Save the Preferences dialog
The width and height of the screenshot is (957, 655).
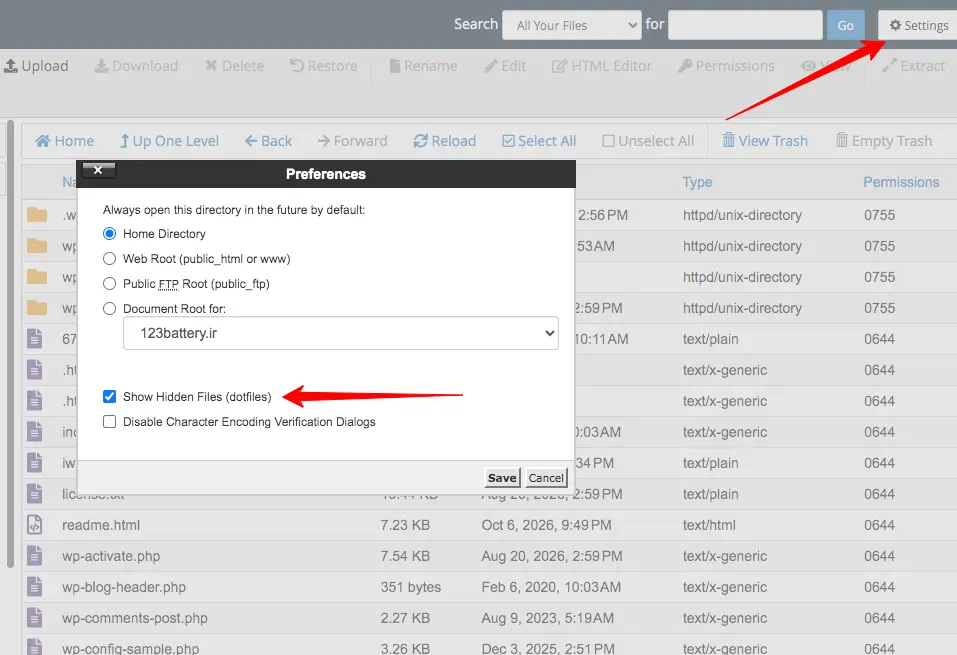(502, 478)
